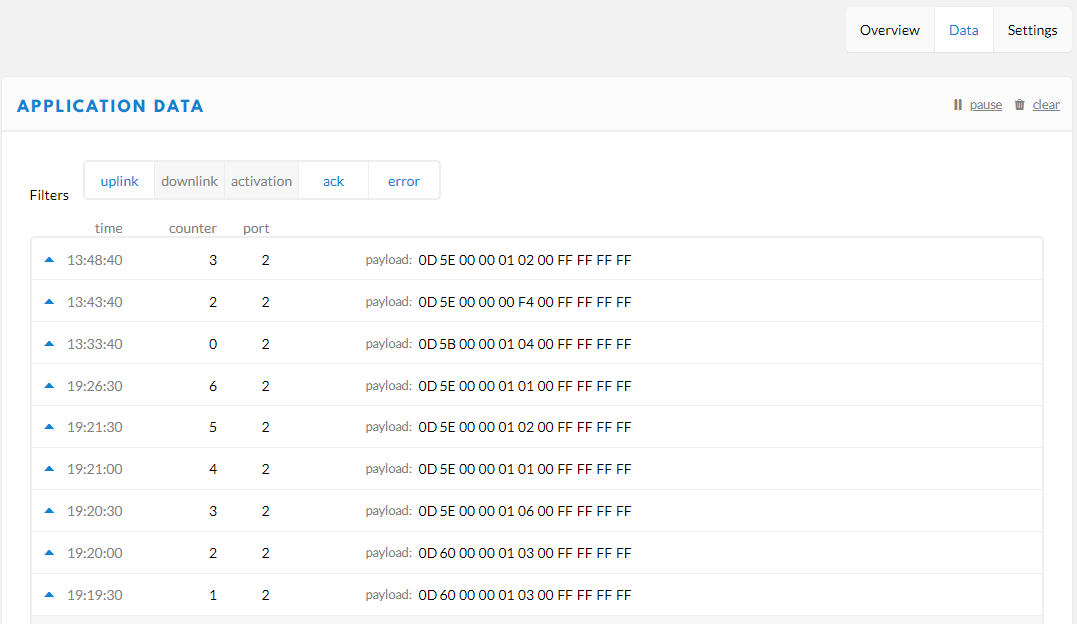Click the uplink arrow for 19:21:00
Screen dimensions: 1077x624
49,469
